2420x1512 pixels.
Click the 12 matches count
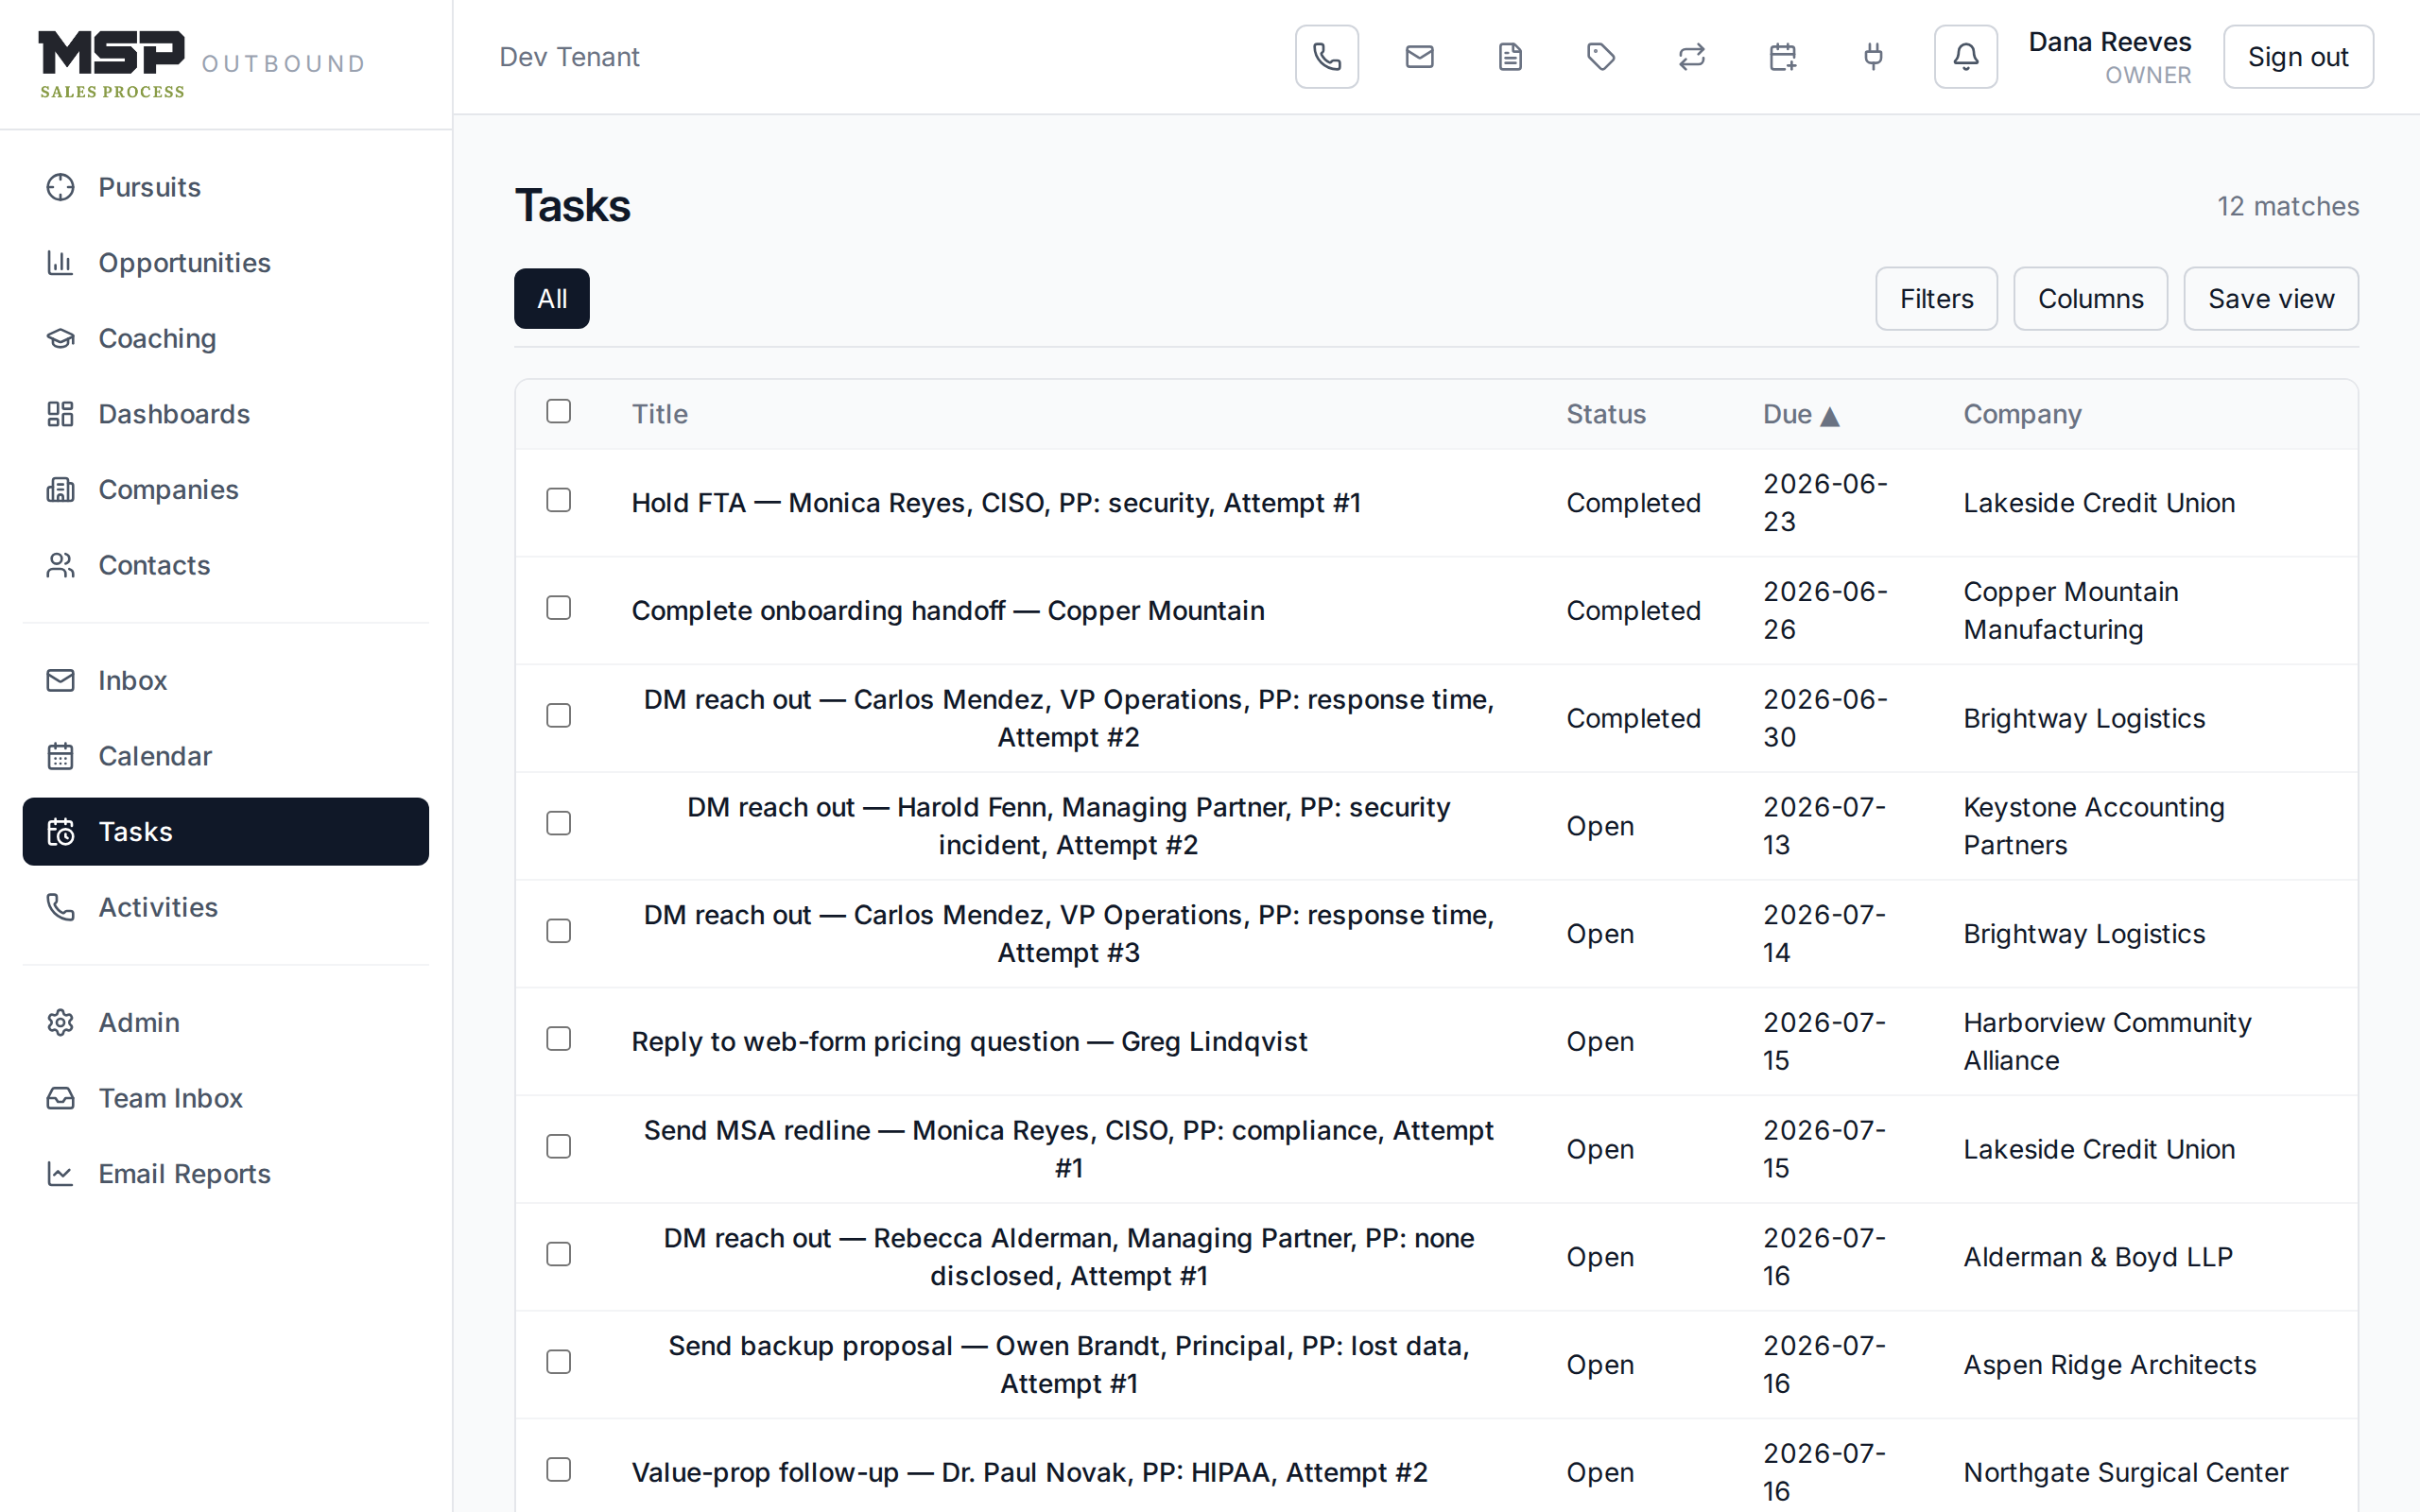coord(2288,206)
